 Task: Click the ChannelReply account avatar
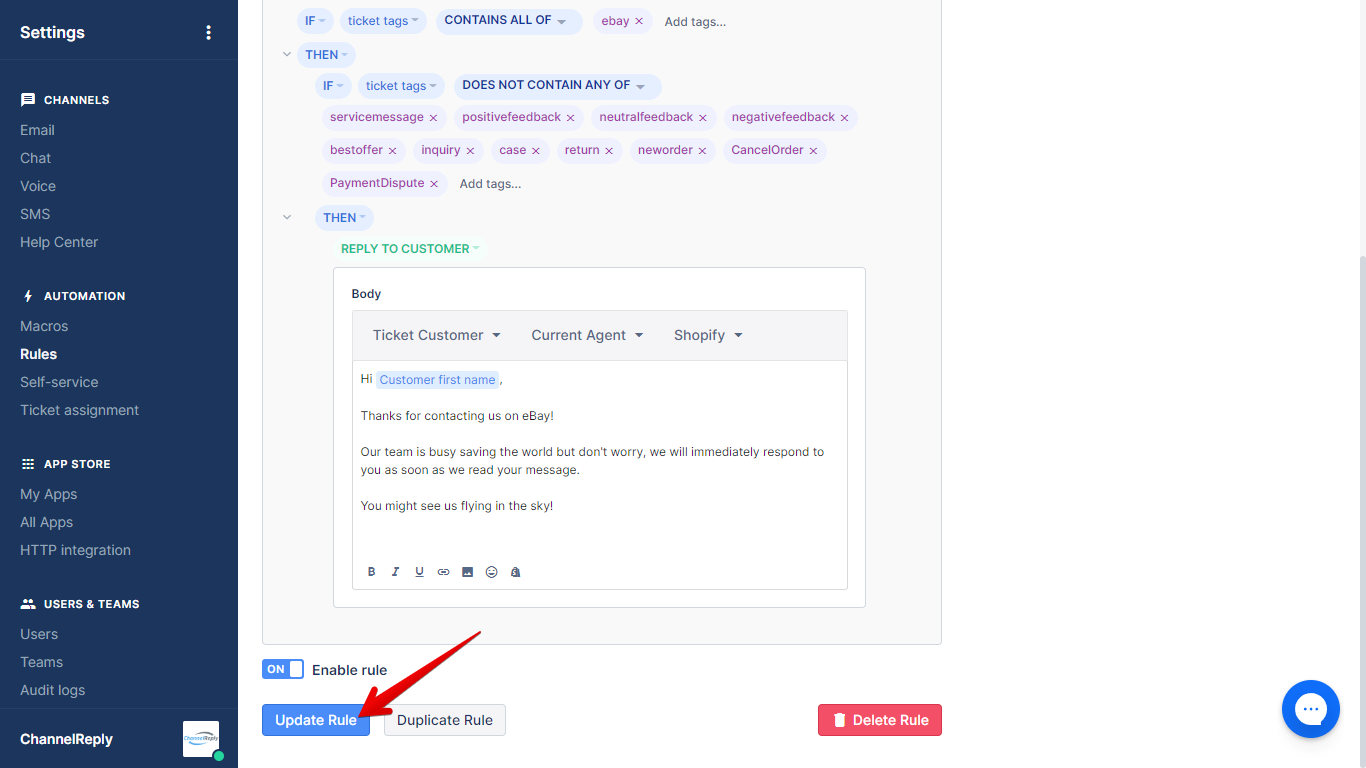pos(201,739)
